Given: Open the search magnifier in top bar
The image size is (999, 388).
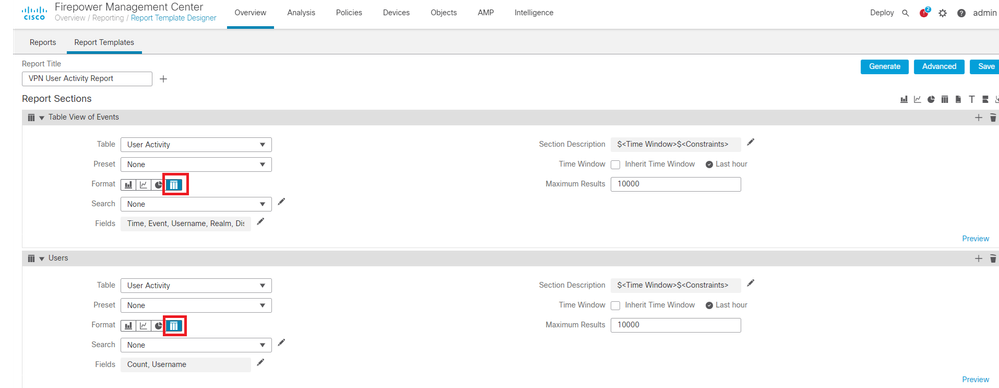Looking at the screenshot, I should pyautogui.click(x=905, y=13).
